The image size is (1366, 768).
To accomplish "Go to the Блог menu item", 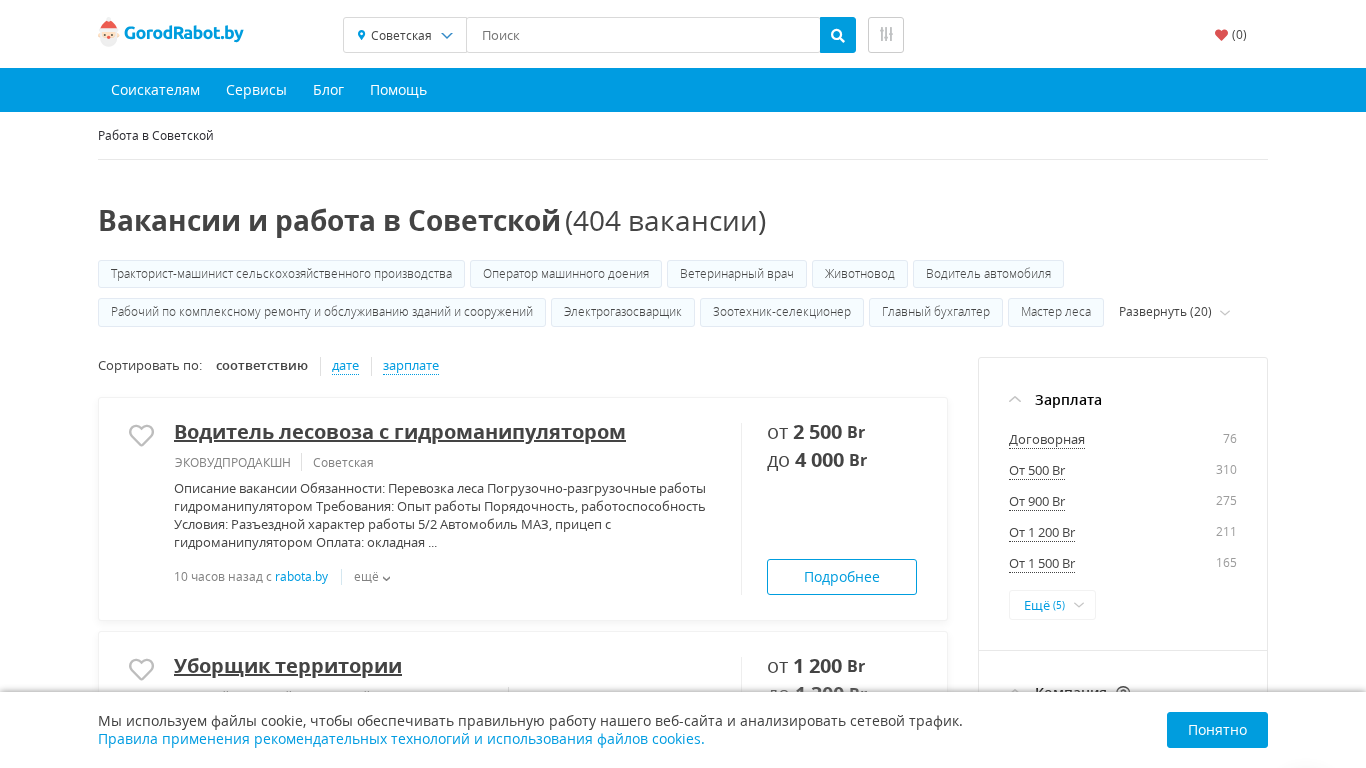I will pyautogui.click(x=328, y=90).
